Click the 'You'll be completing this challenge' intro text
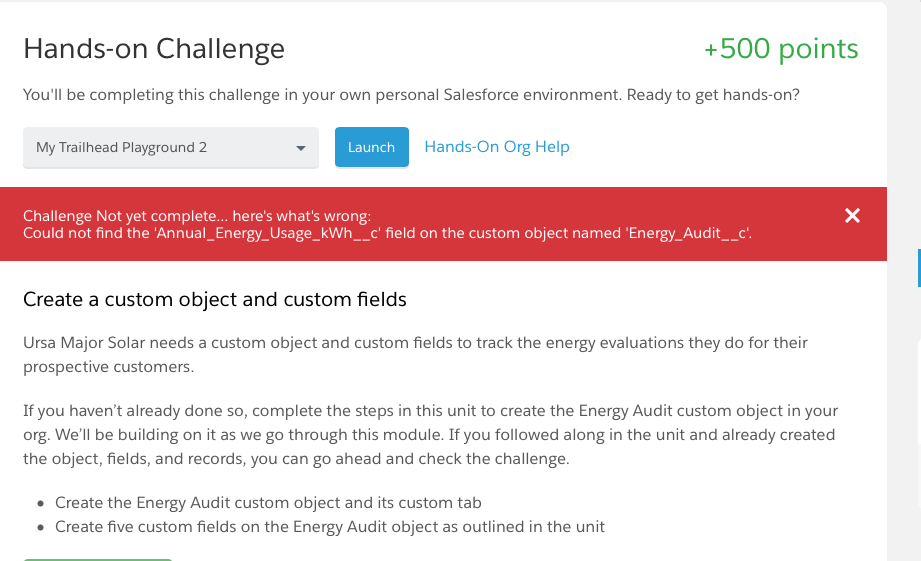 [x=411, y=95]
